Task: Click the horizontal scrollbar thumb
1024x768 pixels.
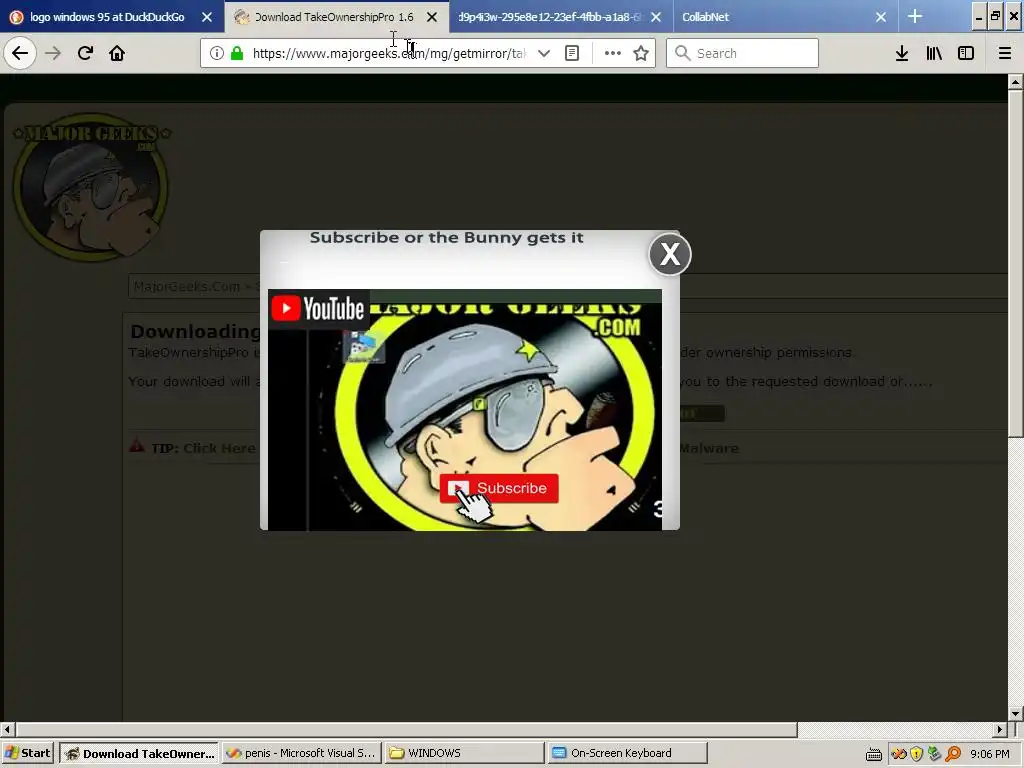Action: [406, 729]
